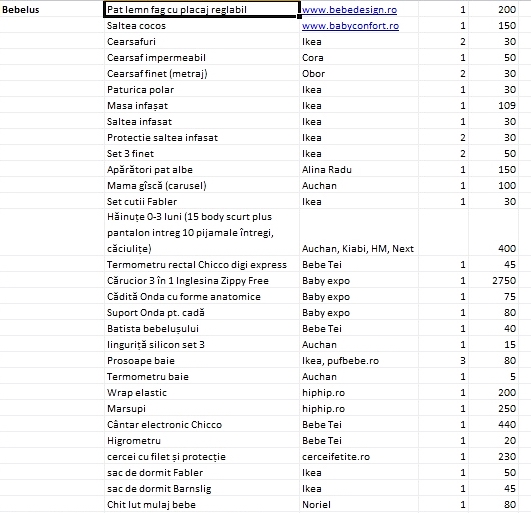Image resolution: width=531 pixels, height=513 pixels.
Task: Click 'sac de dormit Barnslig' cell
Action: click(202, 489)
